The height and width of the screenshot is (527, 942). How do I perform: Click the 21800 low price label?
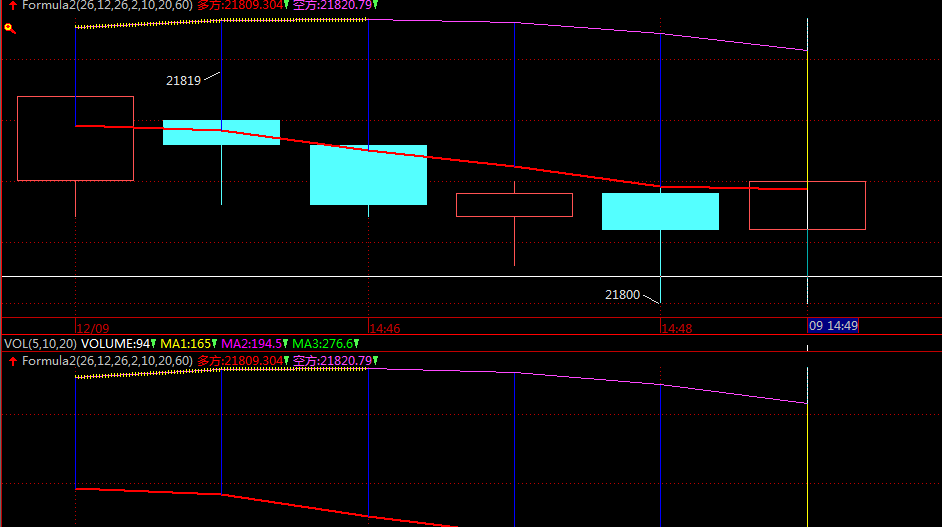click(x=622, y=294)
